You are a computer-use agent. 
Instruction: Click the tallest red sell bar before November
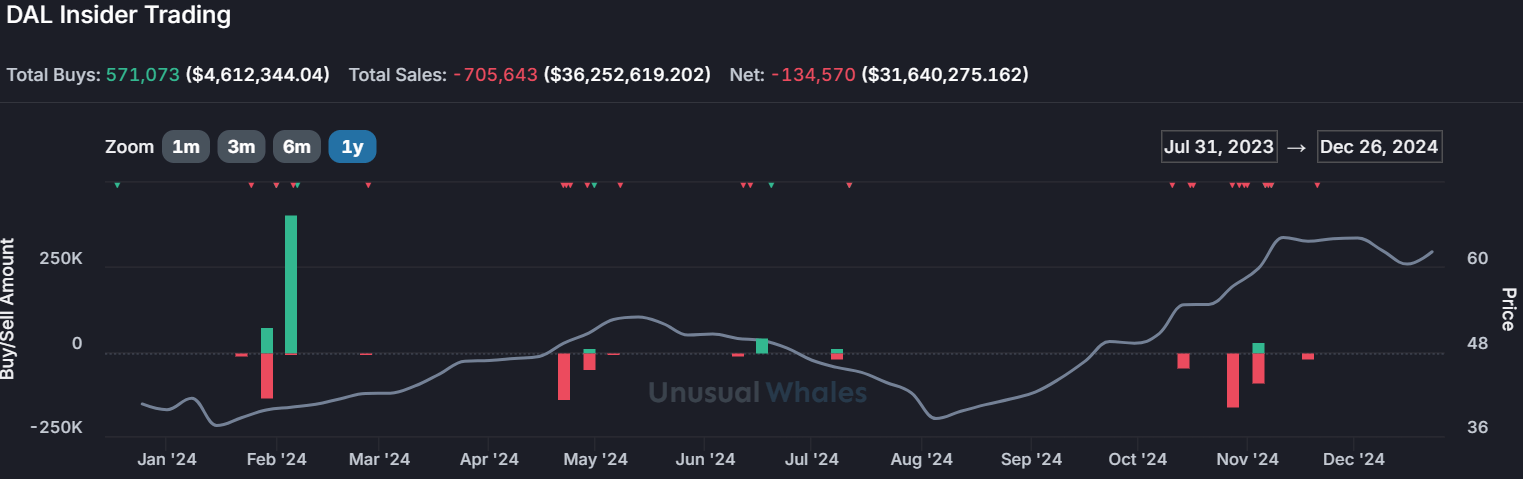tap(1233, 380)
